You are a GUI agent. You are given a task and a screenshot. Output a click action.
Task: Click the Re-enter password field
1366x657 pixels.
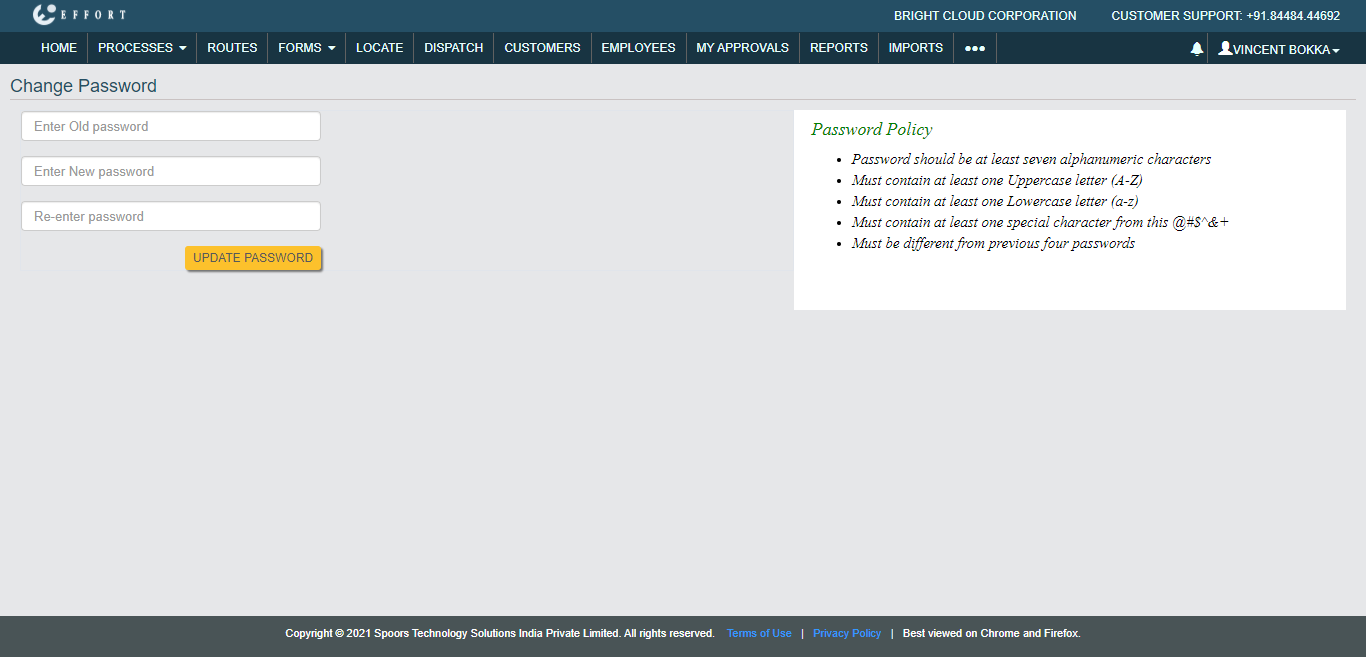click(x=171, y=217)
